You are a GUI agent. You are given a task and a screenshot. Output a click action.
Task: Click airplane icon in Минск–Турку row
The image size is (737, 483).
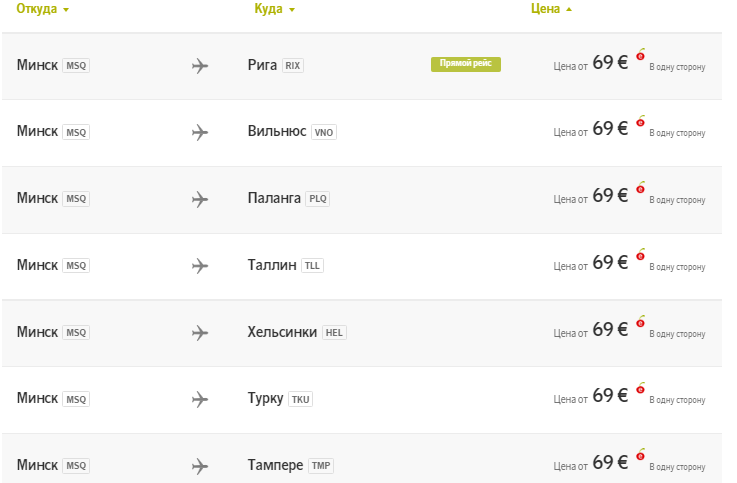pos(199,400)
